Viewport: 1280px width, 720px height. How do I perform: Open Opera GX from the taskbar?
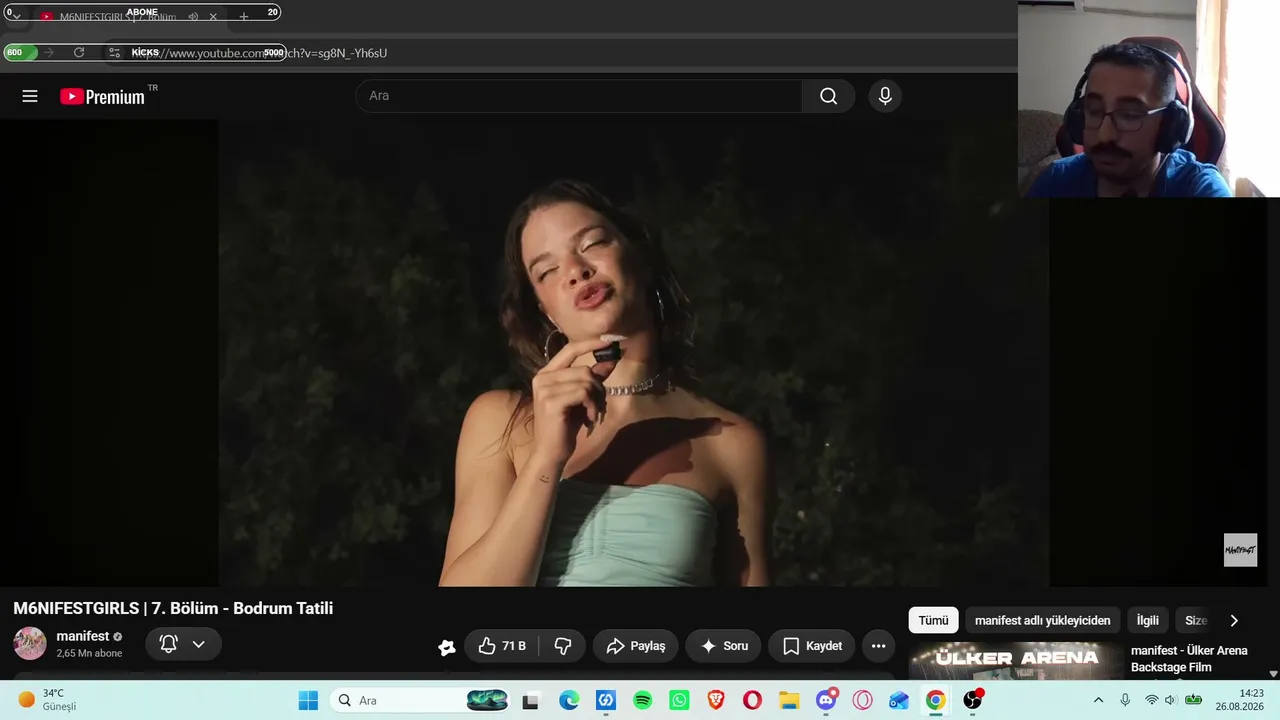point(862,700)
